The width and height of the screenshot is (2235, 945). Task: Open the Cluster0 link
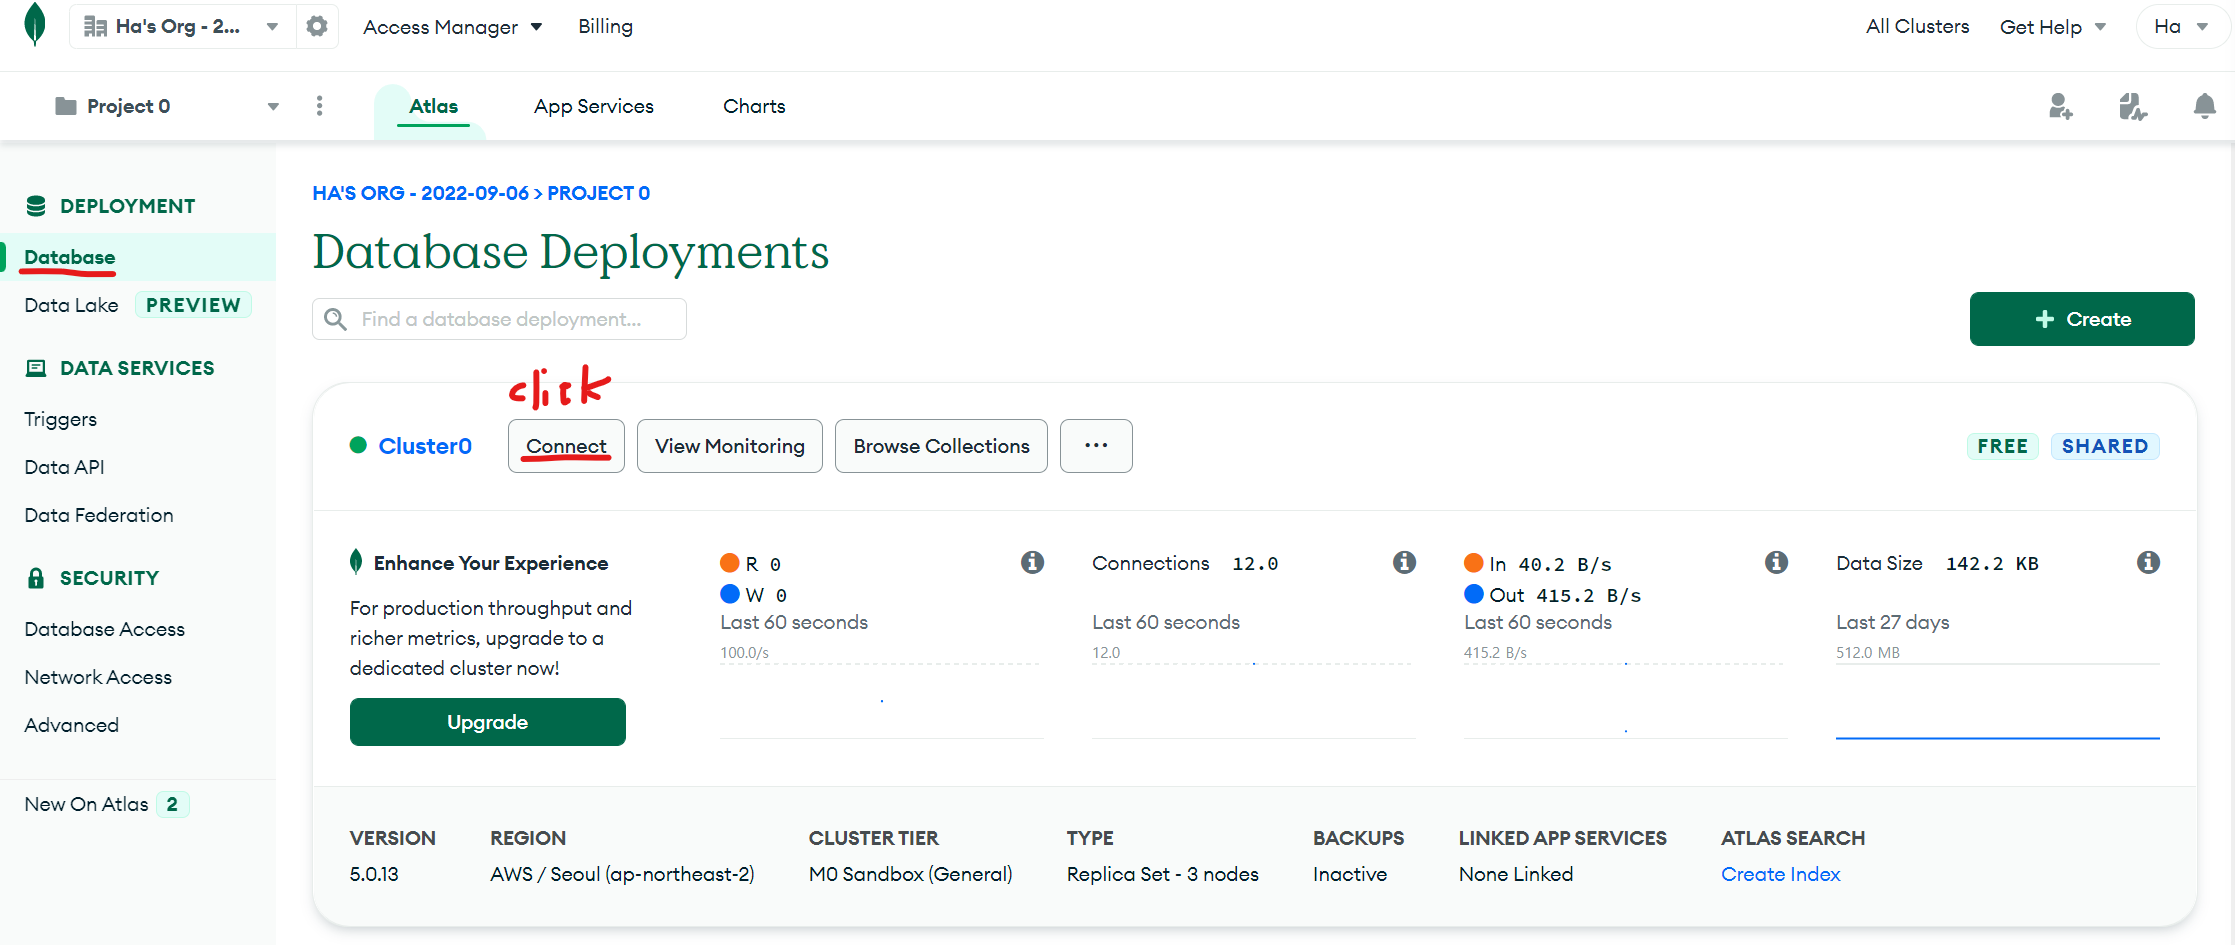tap(425, 446)
